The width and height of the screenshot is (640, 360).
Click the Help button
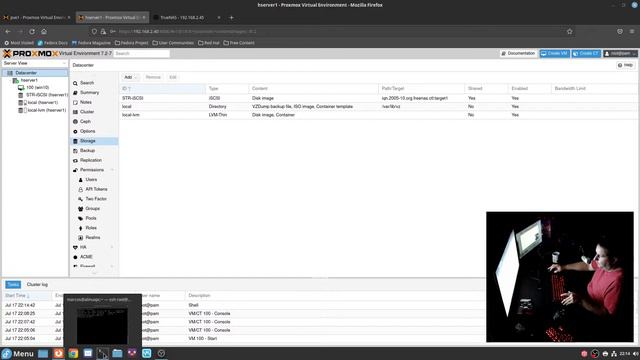pos(625,65)
